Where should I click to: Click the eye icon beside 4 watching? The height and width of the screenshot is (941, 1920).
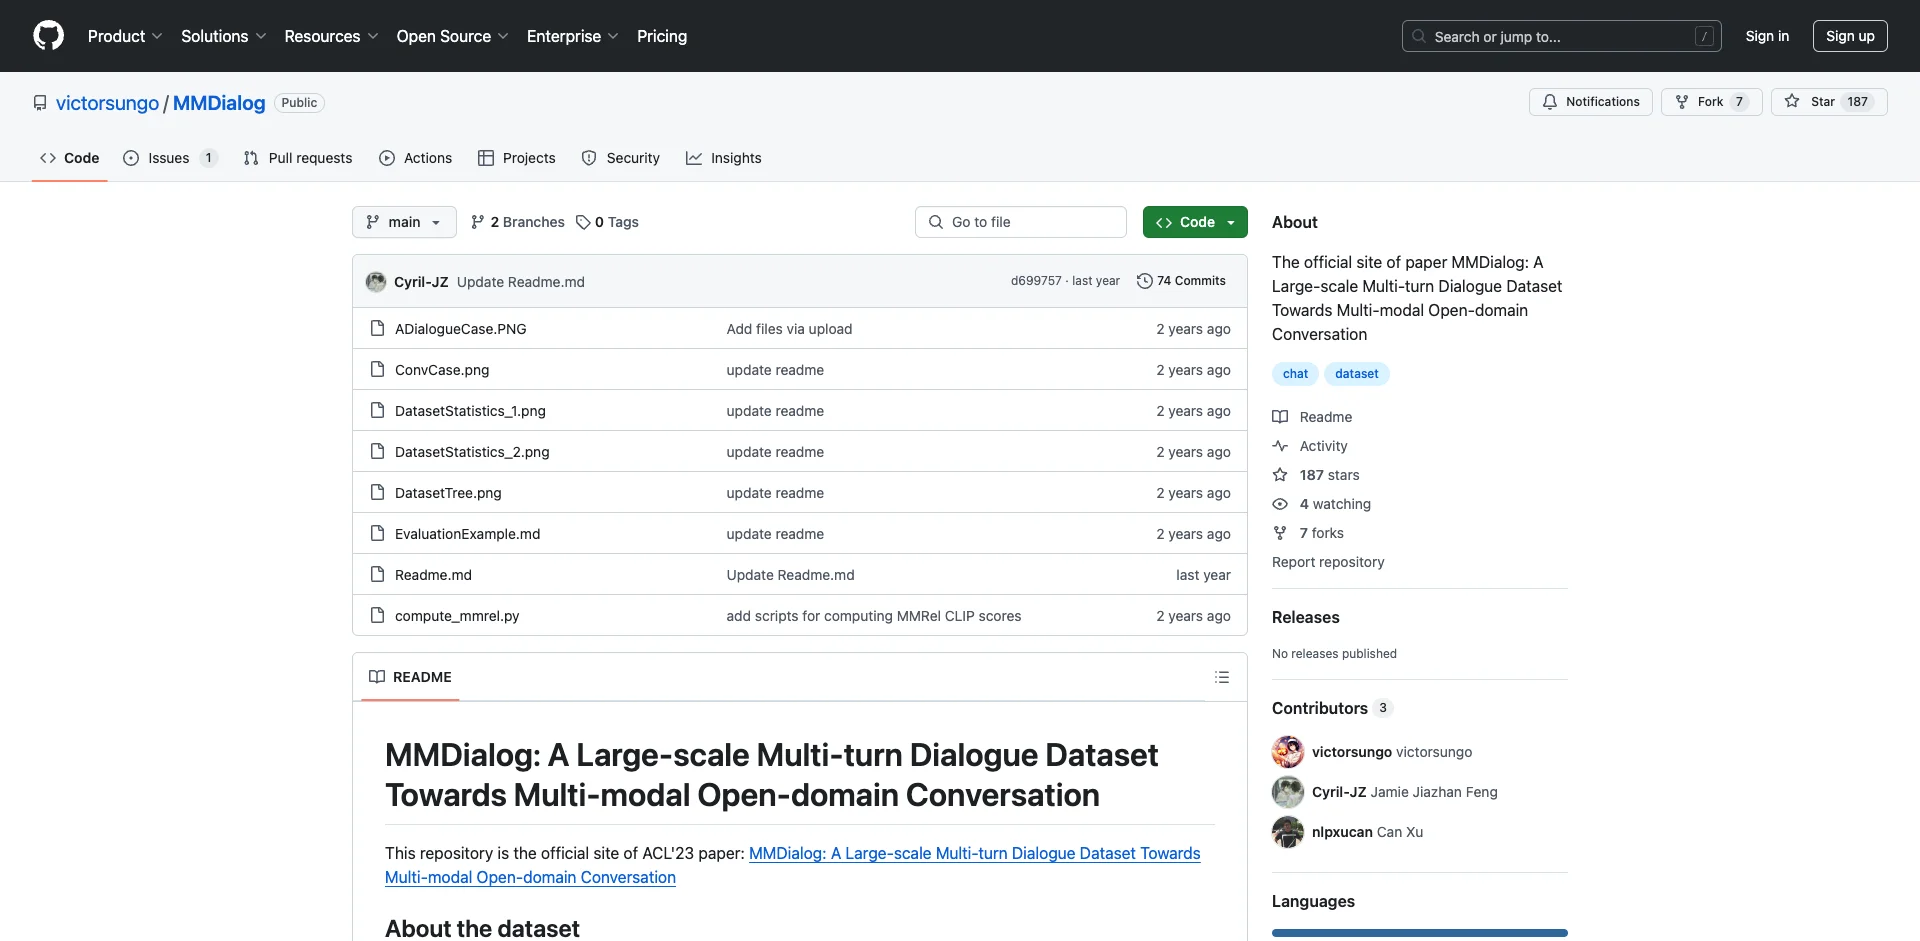(1280, 504)
